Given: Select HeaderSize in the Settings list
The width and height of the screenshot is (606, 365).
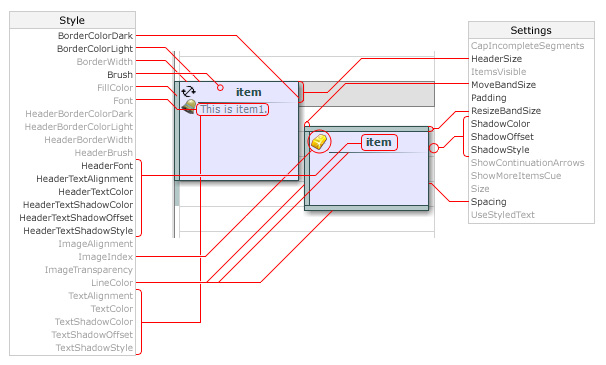Looking at the screenshot, I should click(x=497, y=59).
